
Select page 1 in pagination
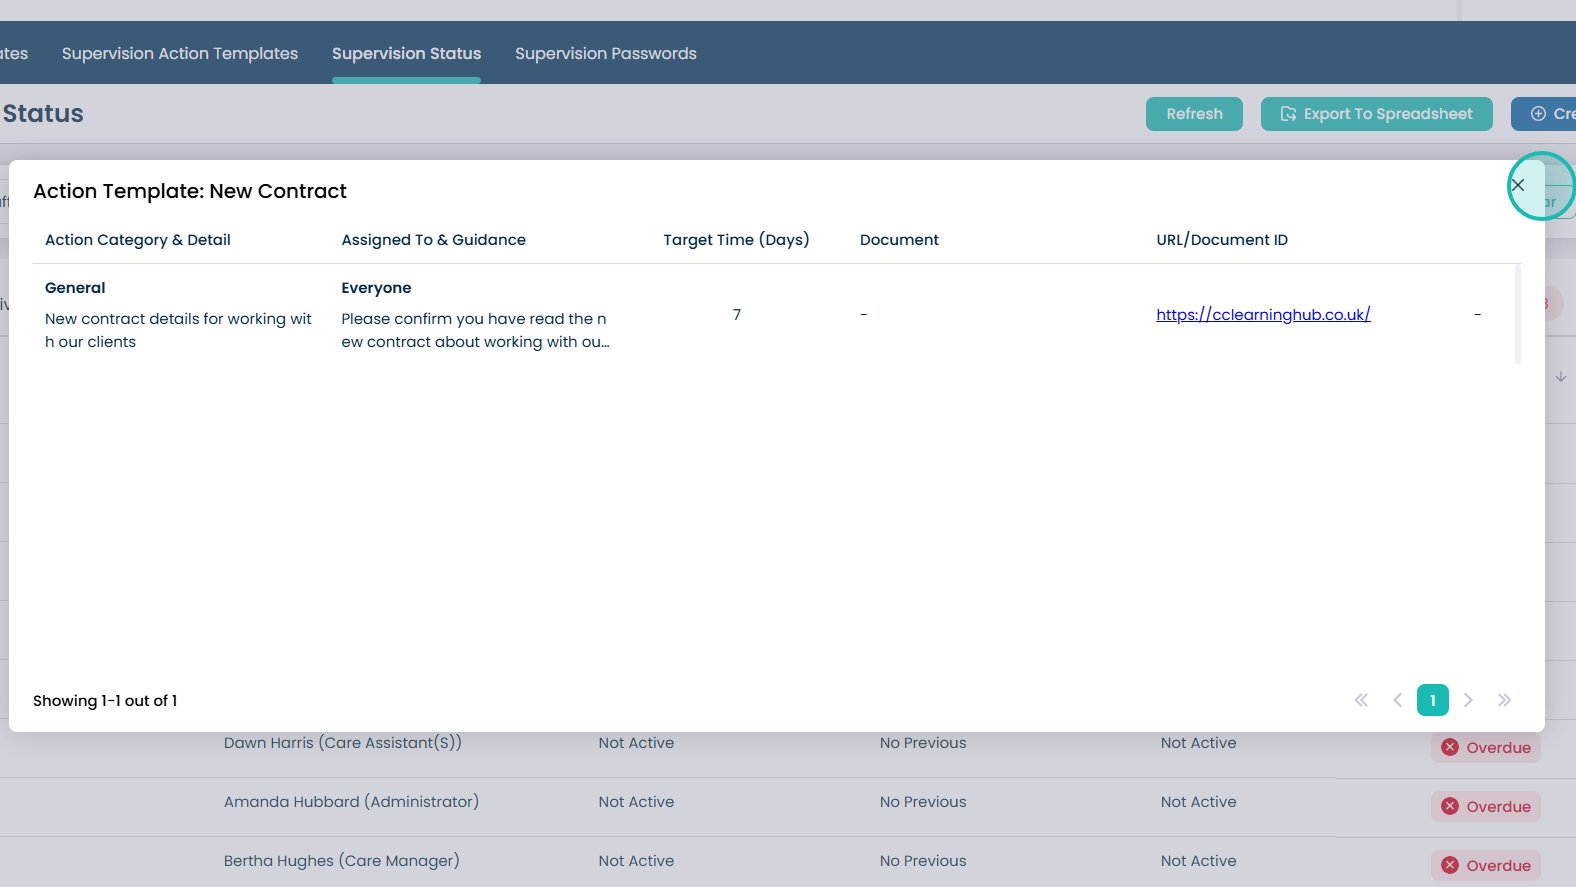[x=1432, y=700]
